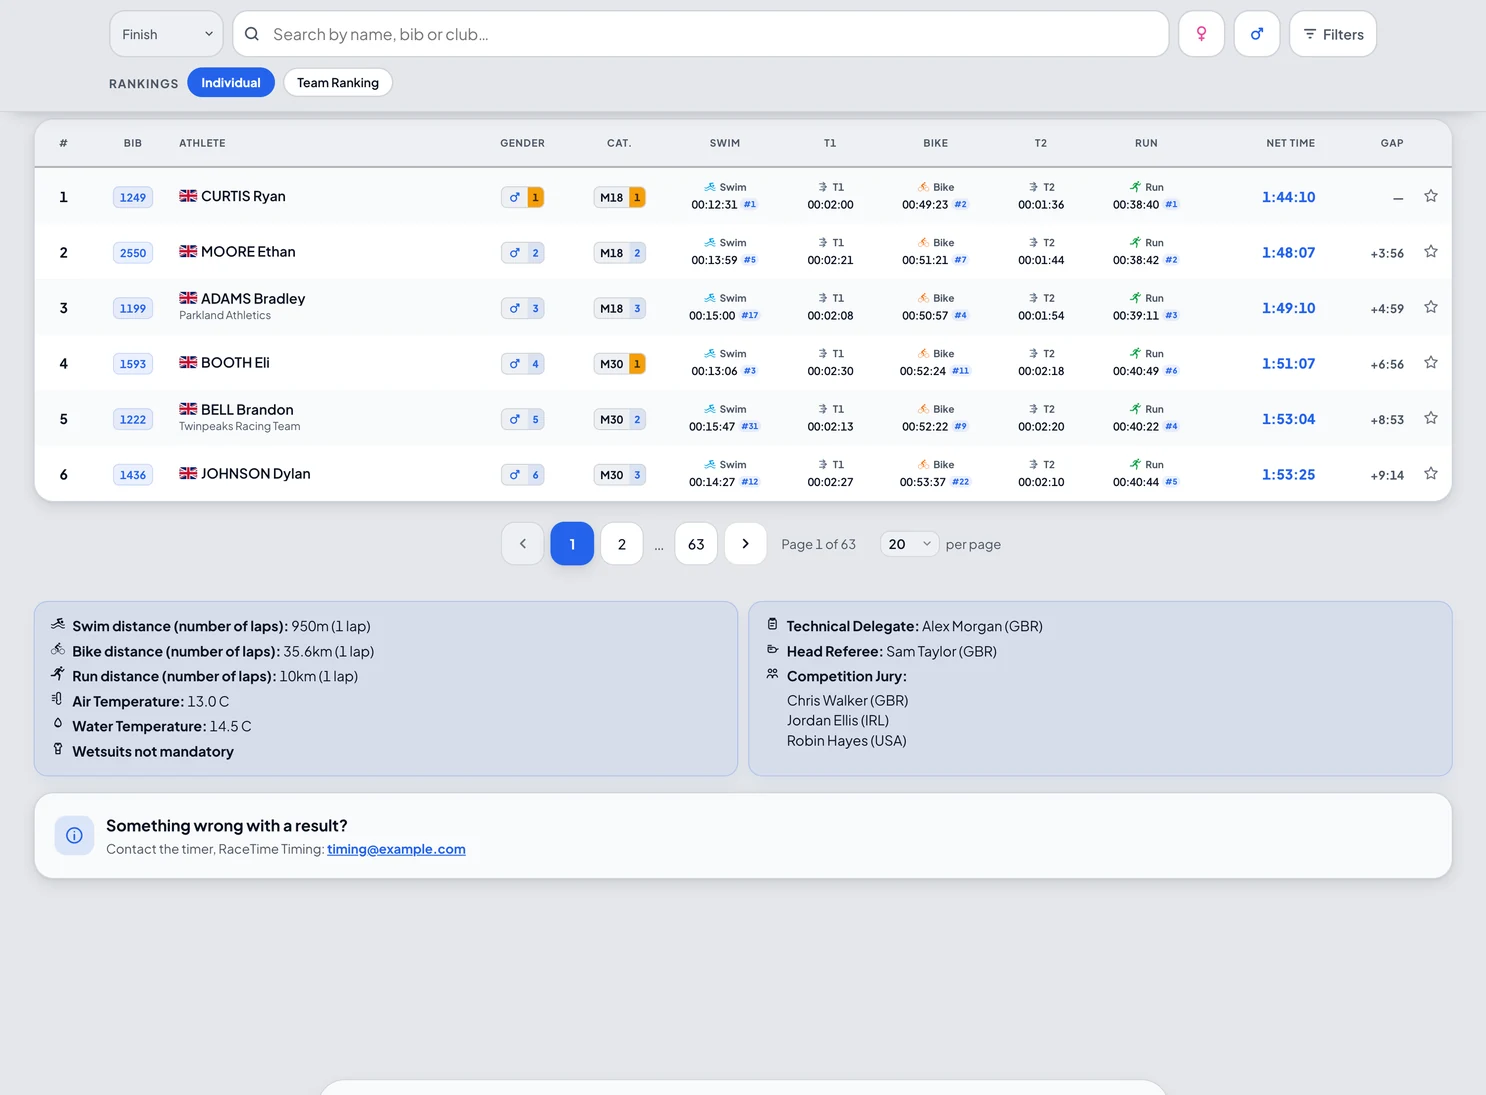Change the per page count dropdown
Viewport: 1486px width, 1095px height.
(x=909, y=544)
